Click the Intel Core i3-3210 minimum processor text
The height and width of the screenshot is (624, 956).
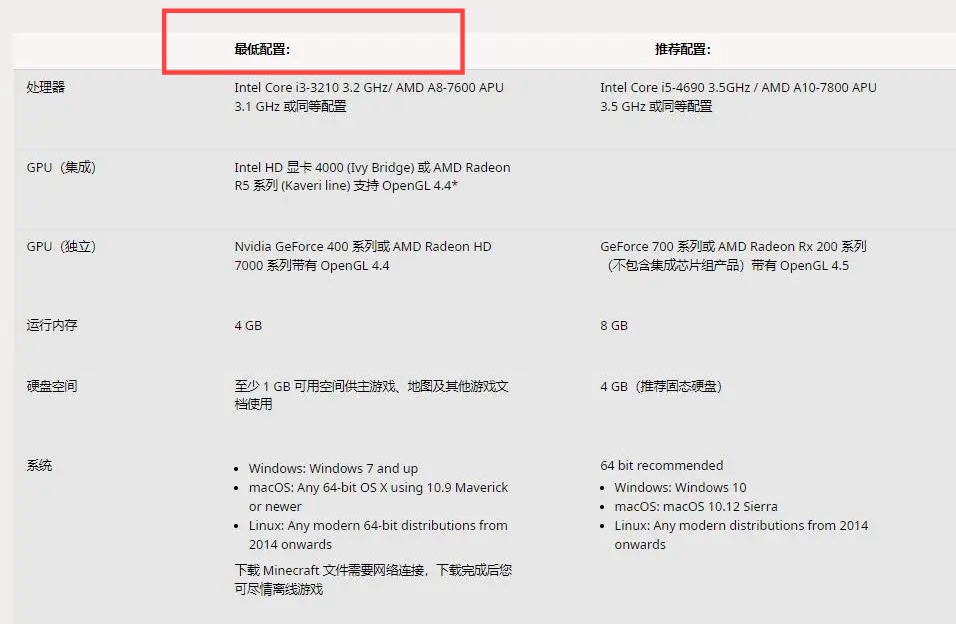point(369,97)
